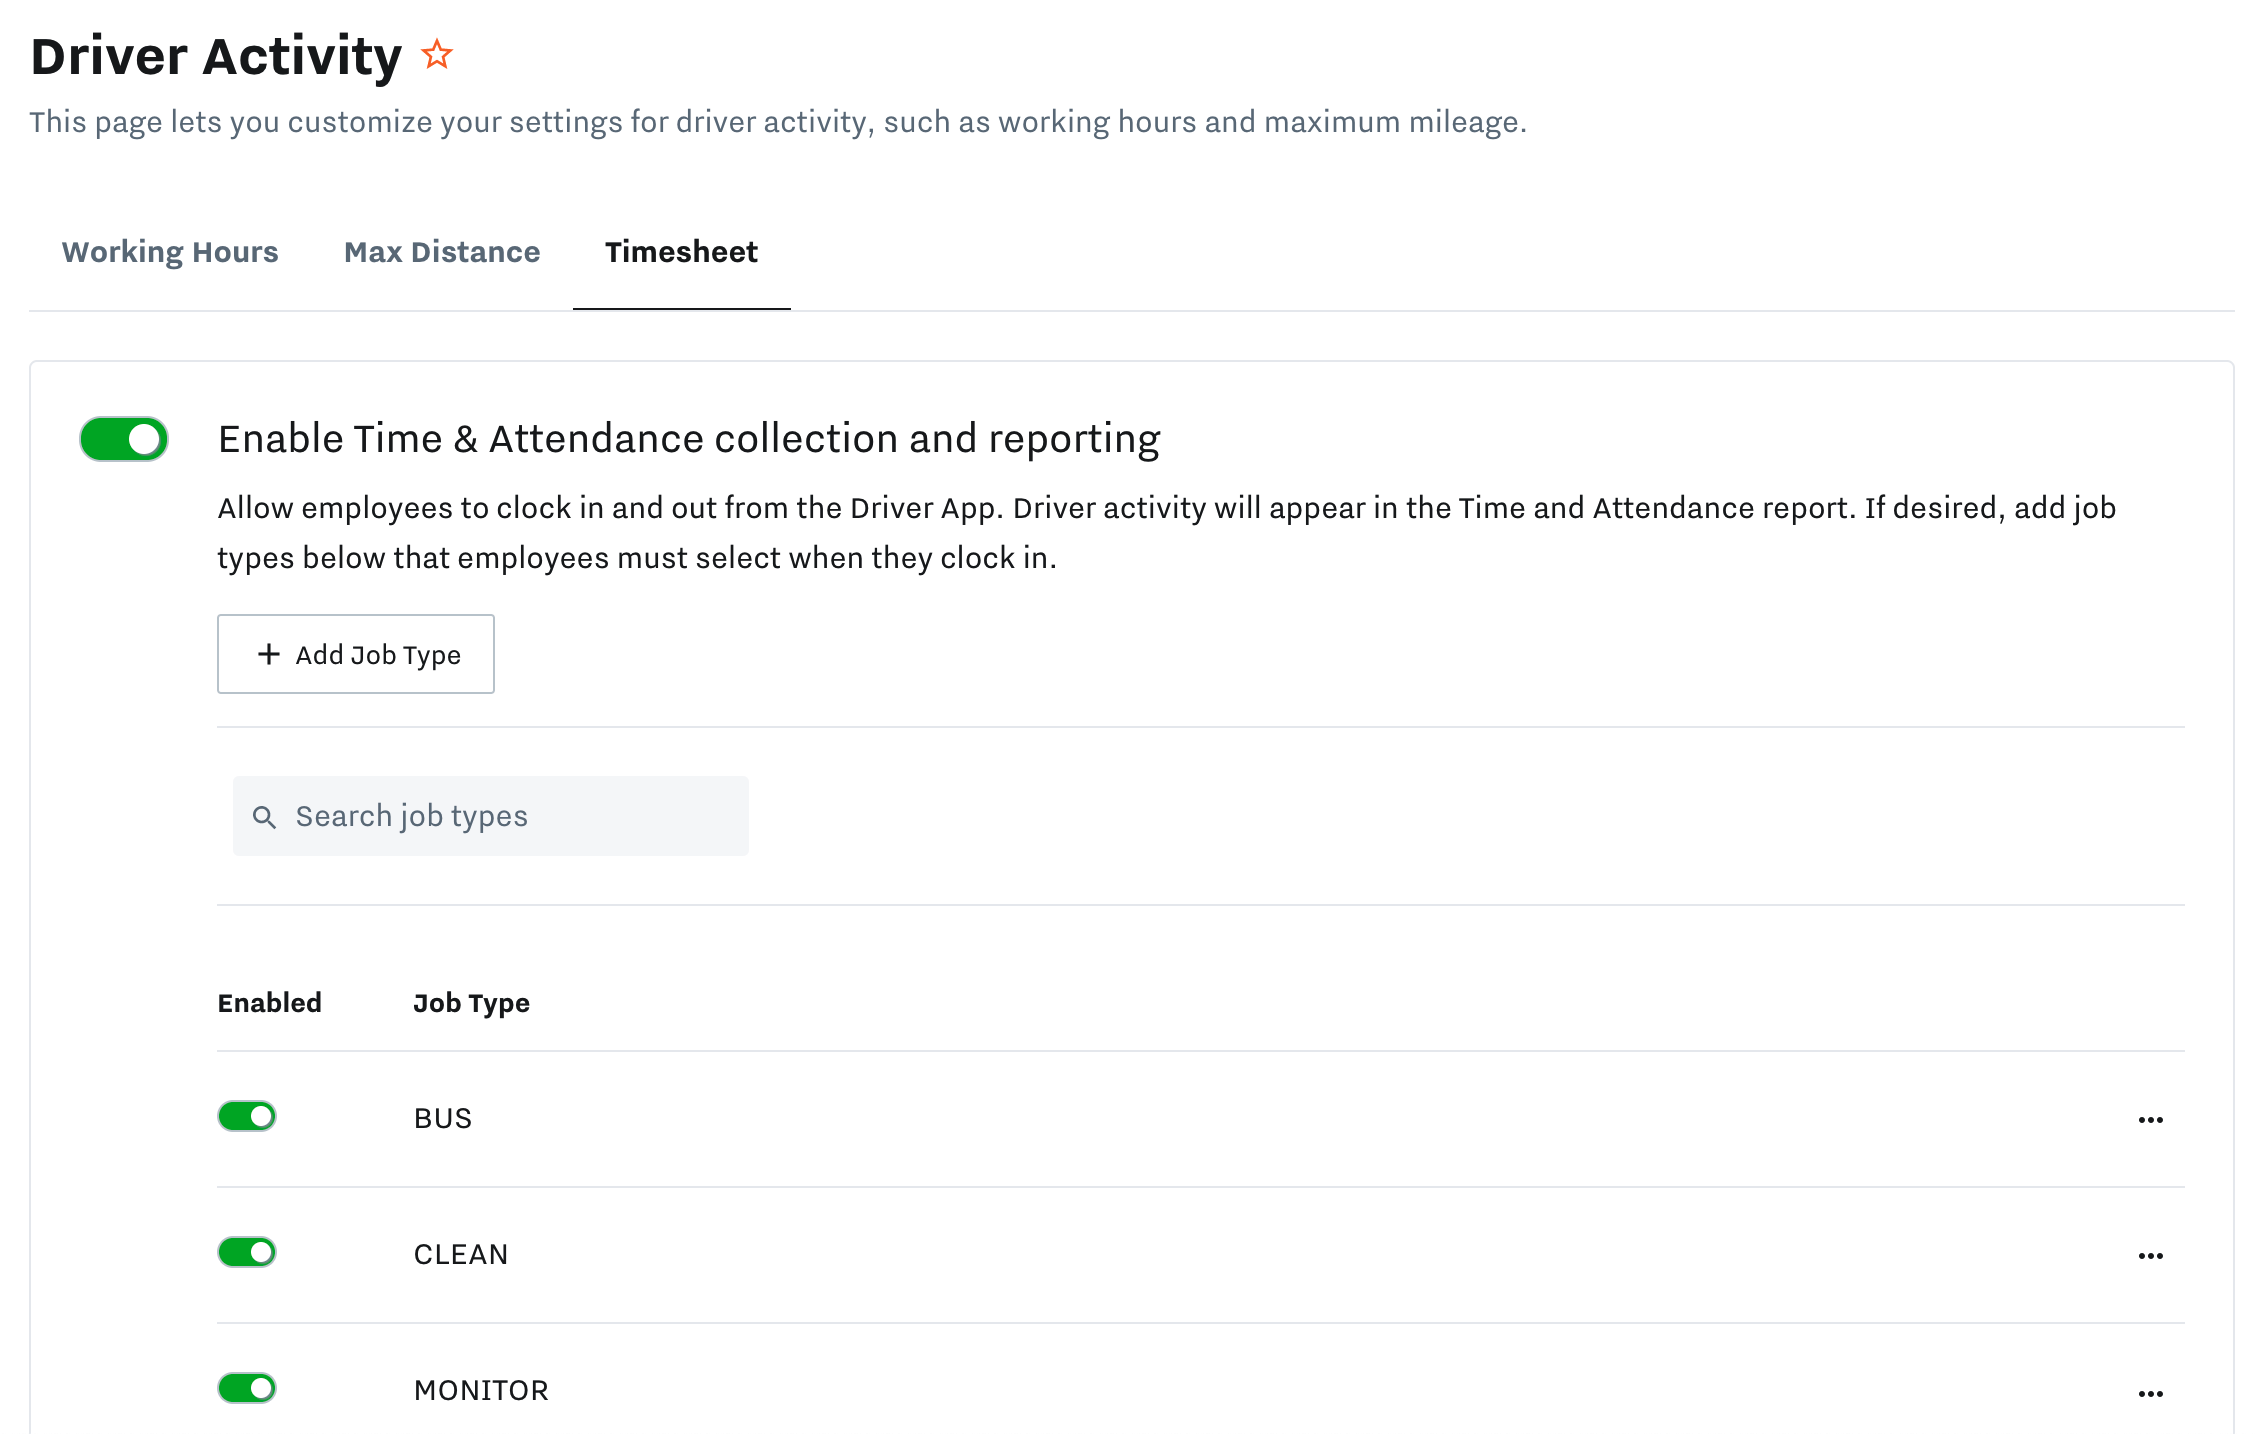
Task: Turn off the MONITOR job type
Action: pyautogui.click(x=247, y=1388)
